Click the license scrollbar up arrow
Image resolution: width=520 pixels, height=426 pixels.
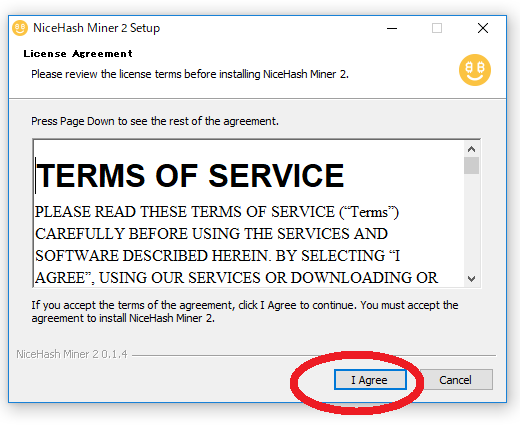(471, 149)
